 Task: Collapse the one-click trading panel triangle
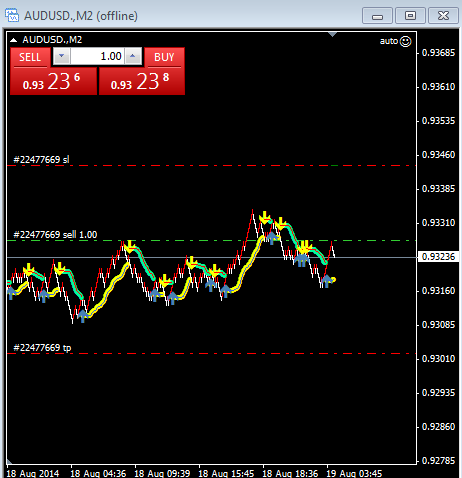click(13, 40)
